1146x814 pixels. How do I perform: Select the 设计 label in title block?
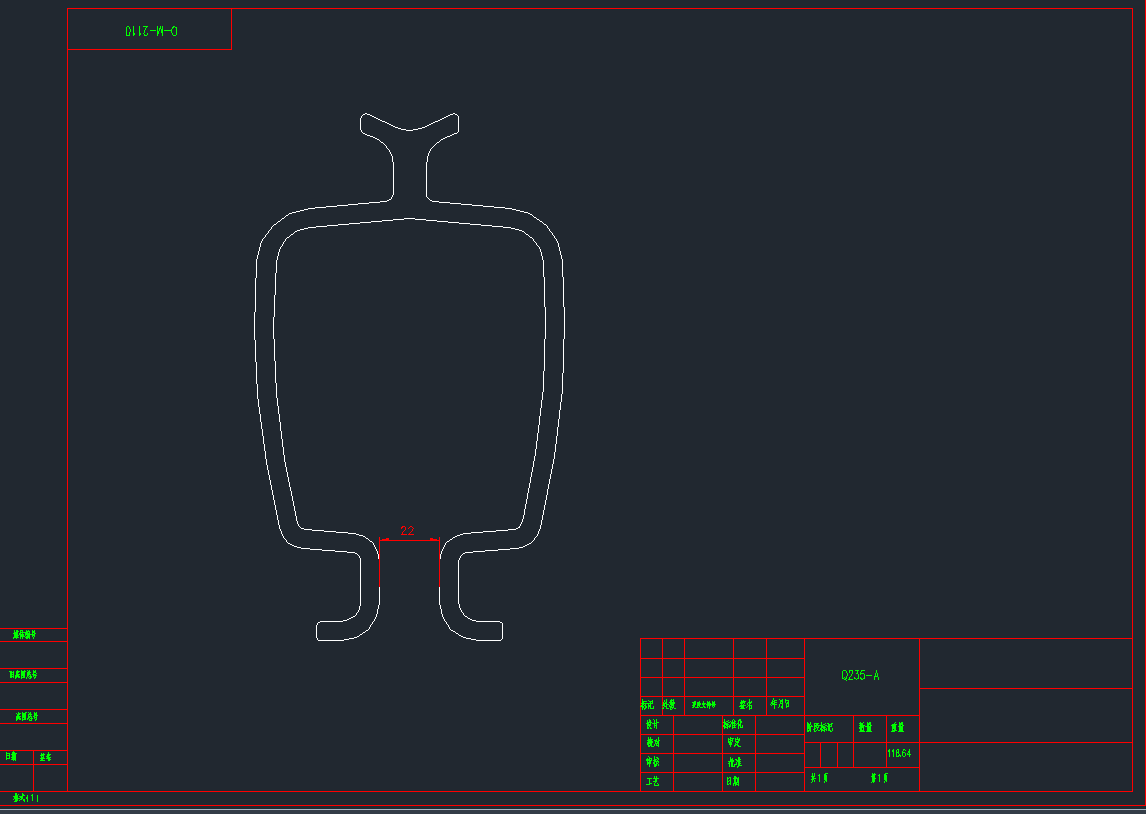[652, 724]
